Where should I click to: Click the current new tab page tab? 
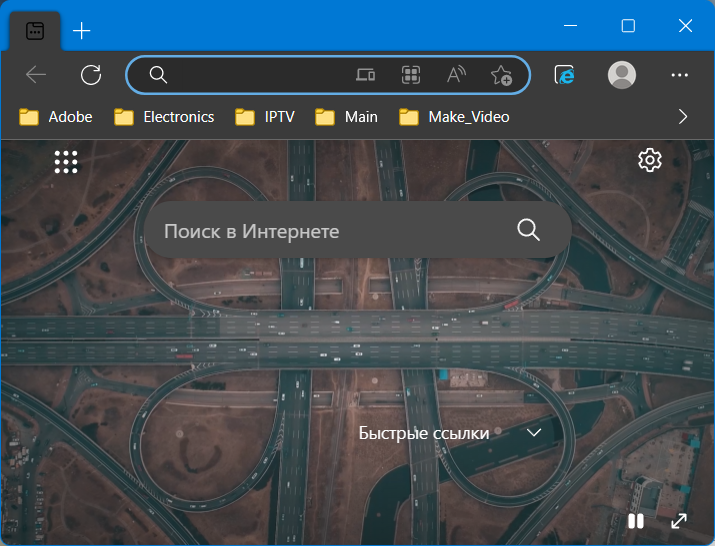[35, 31]
